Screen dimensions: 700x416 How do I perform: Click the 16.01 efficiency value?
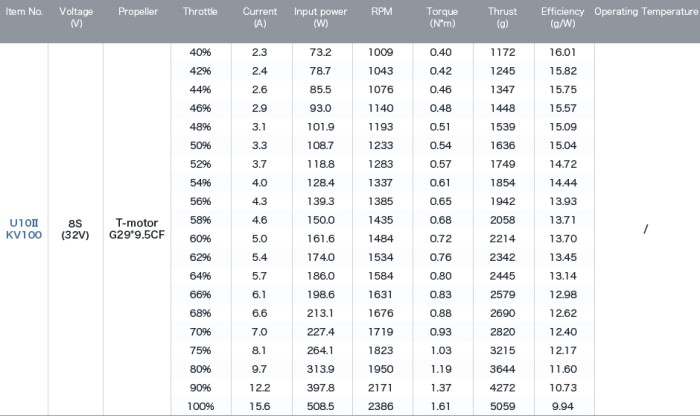(x=563, y=52)
